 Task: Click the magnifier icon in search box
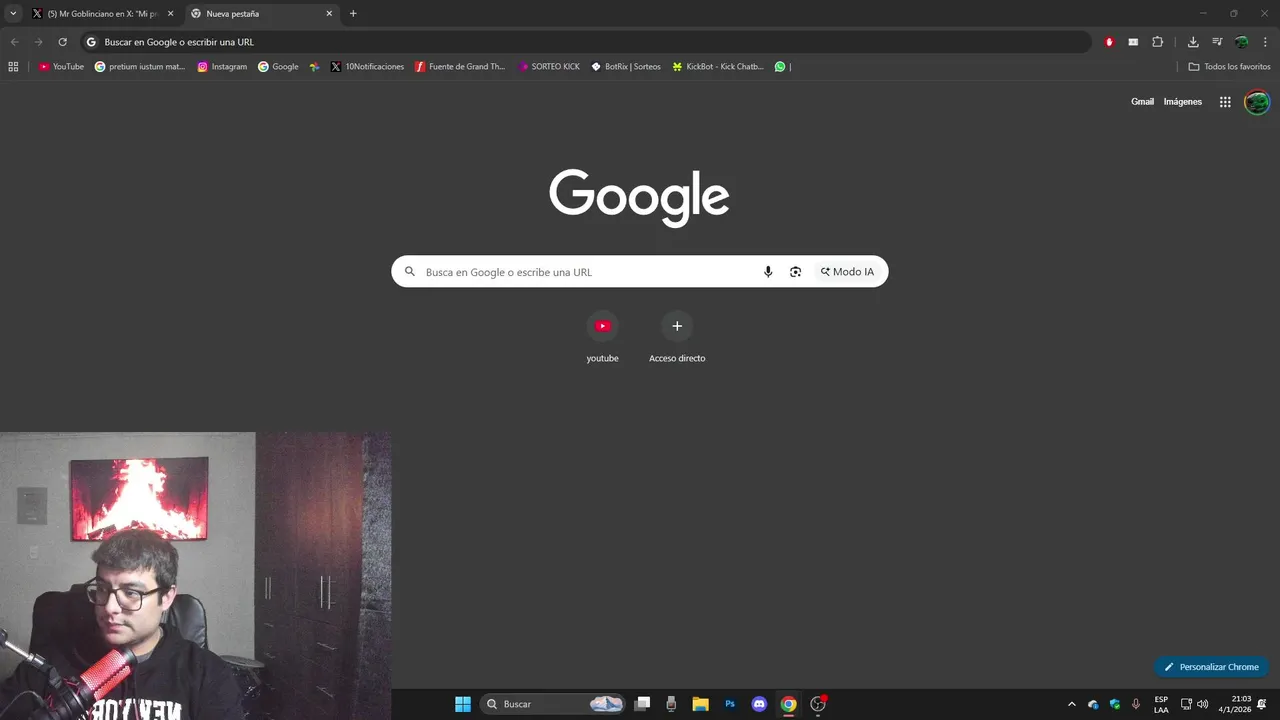click(410, 272)
